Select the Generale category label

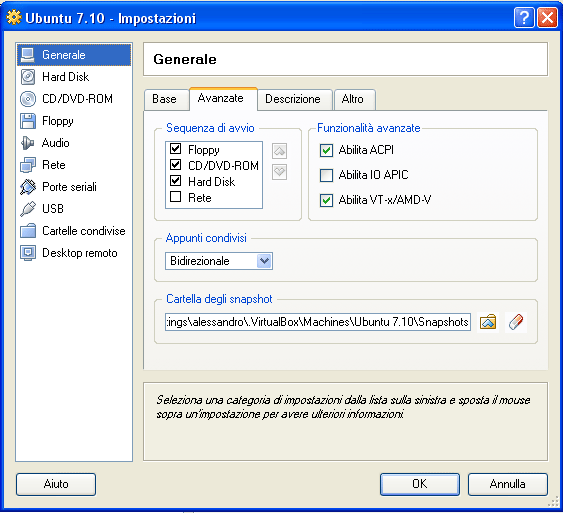[64, 55]
